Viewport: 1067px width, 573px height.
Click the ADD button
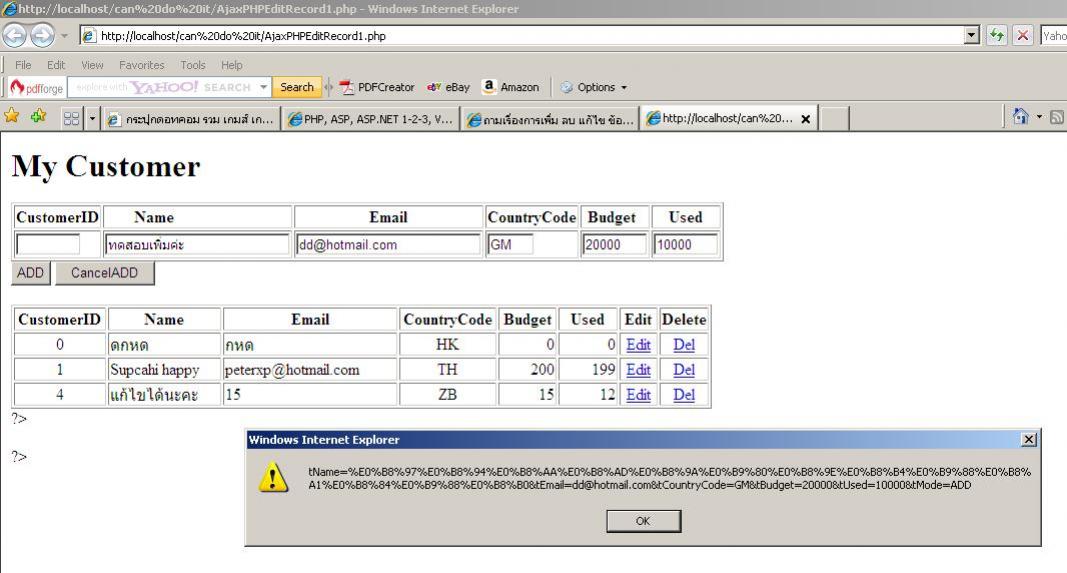pyautogui.click(x=31, y=273)
